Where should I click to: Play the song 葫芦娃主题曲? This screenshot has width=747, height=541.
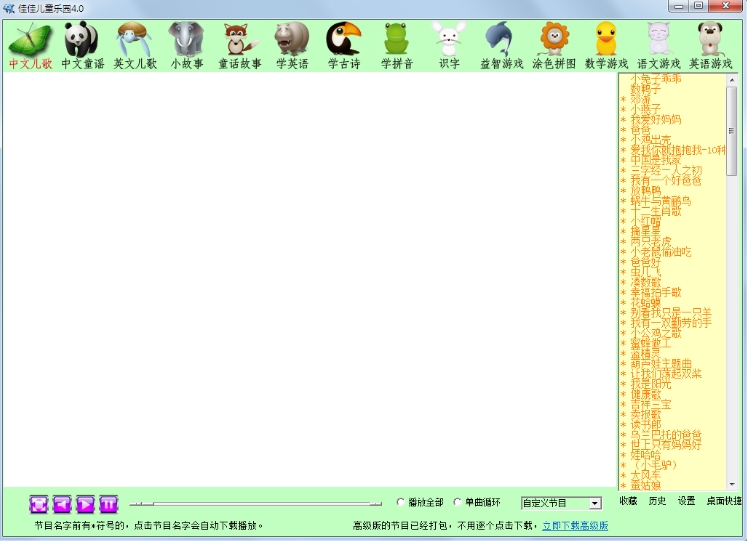(x=661, y=363)
